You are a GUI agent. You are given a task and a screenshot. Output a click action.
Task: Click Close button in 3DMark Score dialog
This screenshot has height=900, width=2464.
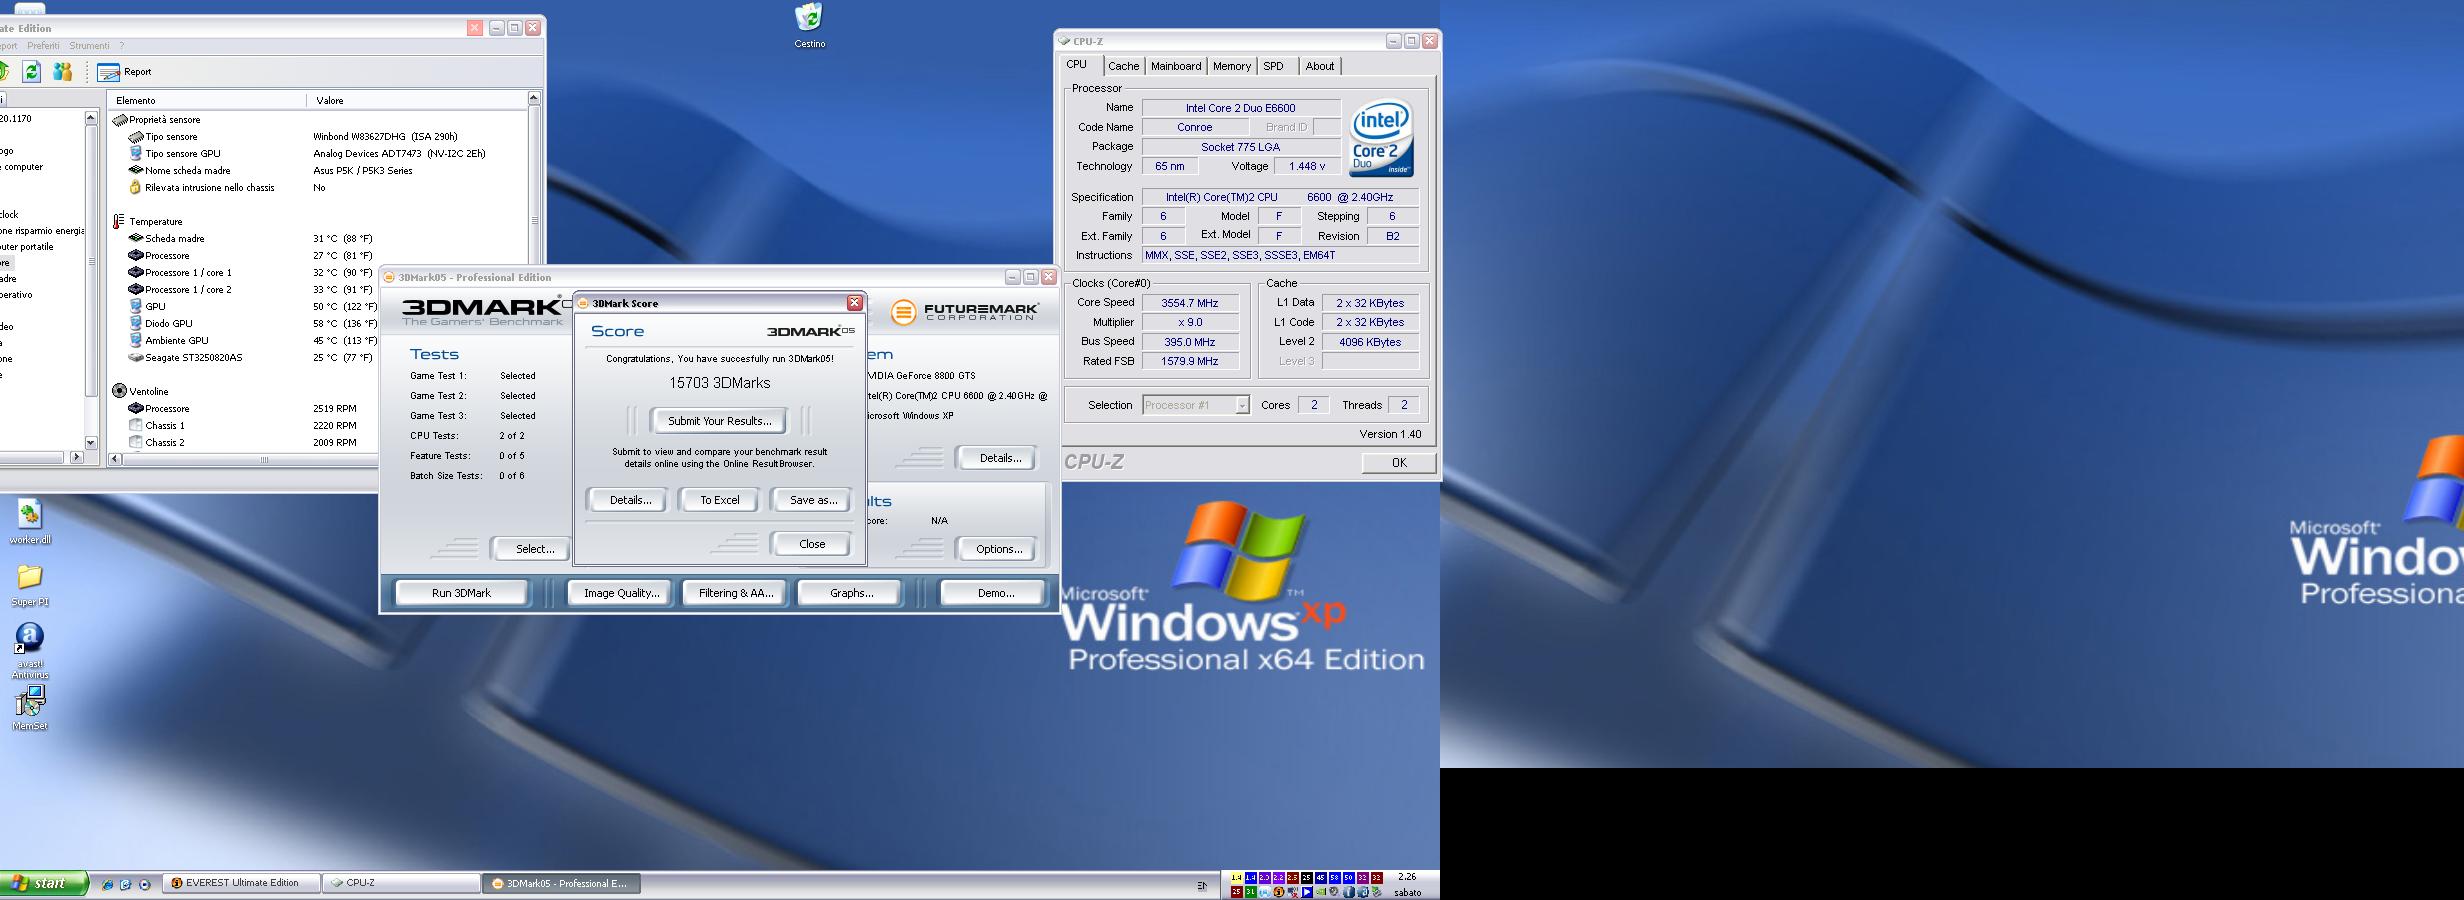[812, 544]
